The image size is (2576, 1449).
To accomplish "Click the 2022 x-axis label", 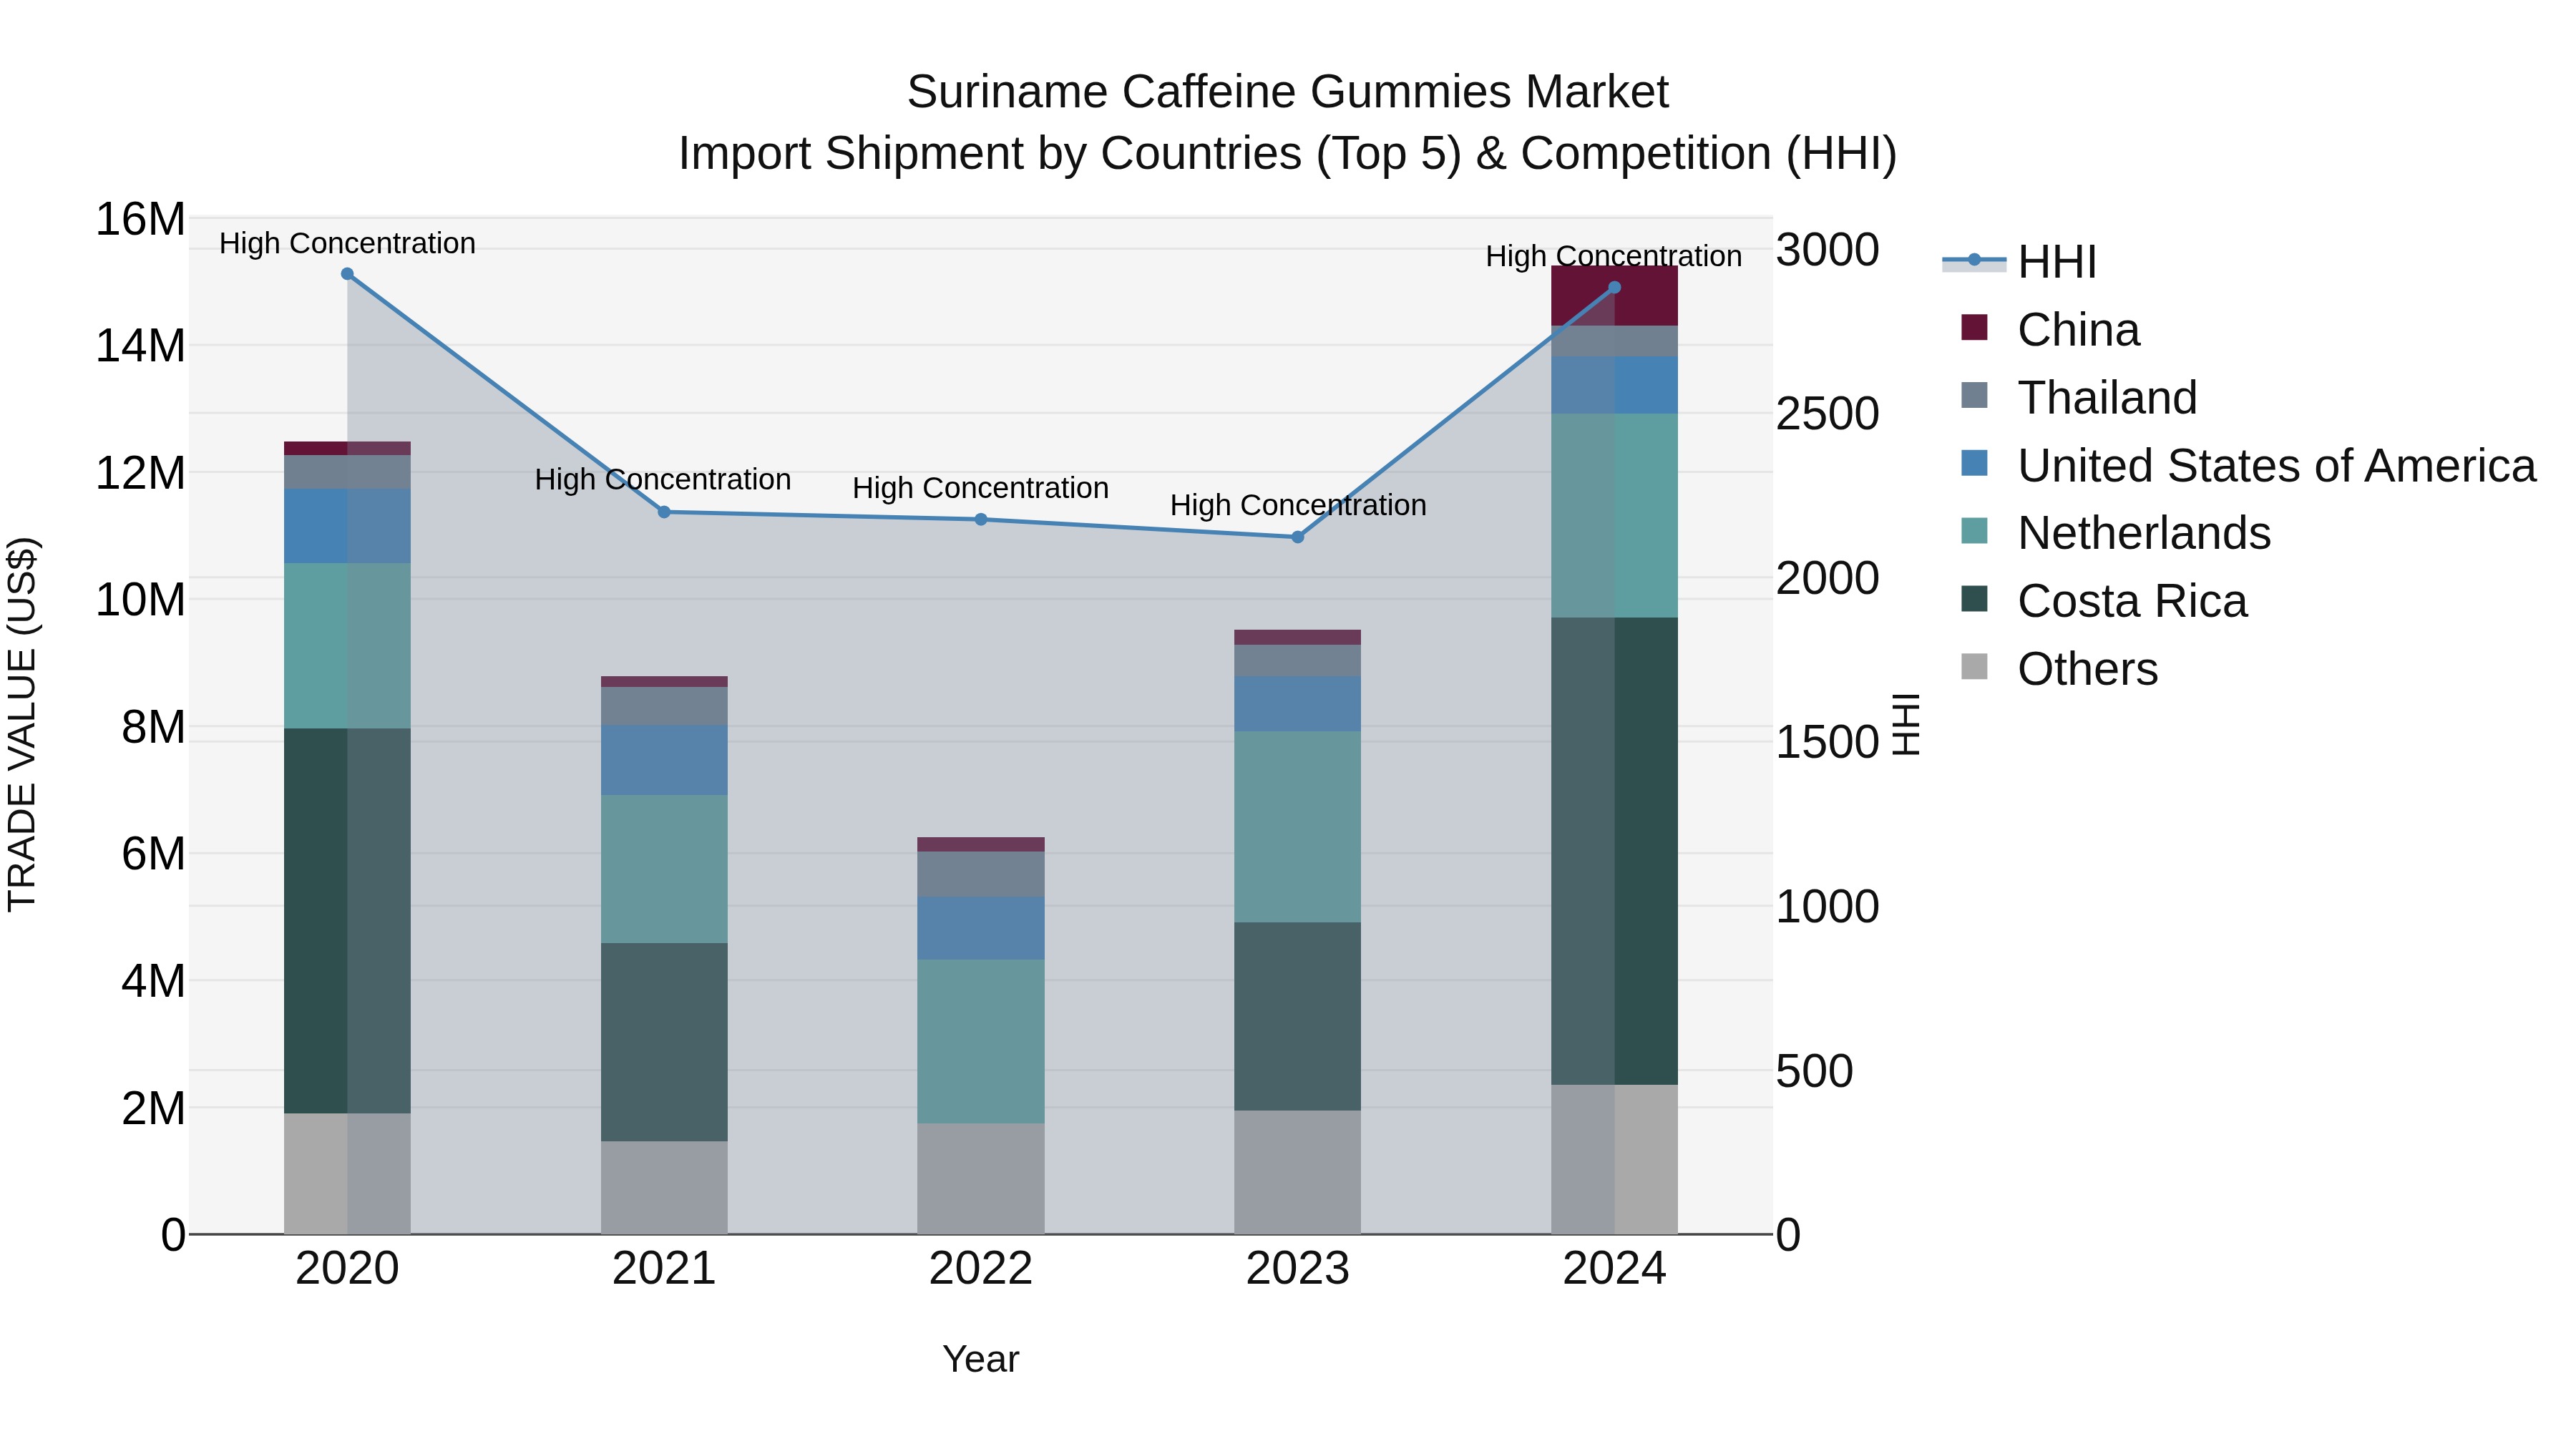I will (981, 1269).
